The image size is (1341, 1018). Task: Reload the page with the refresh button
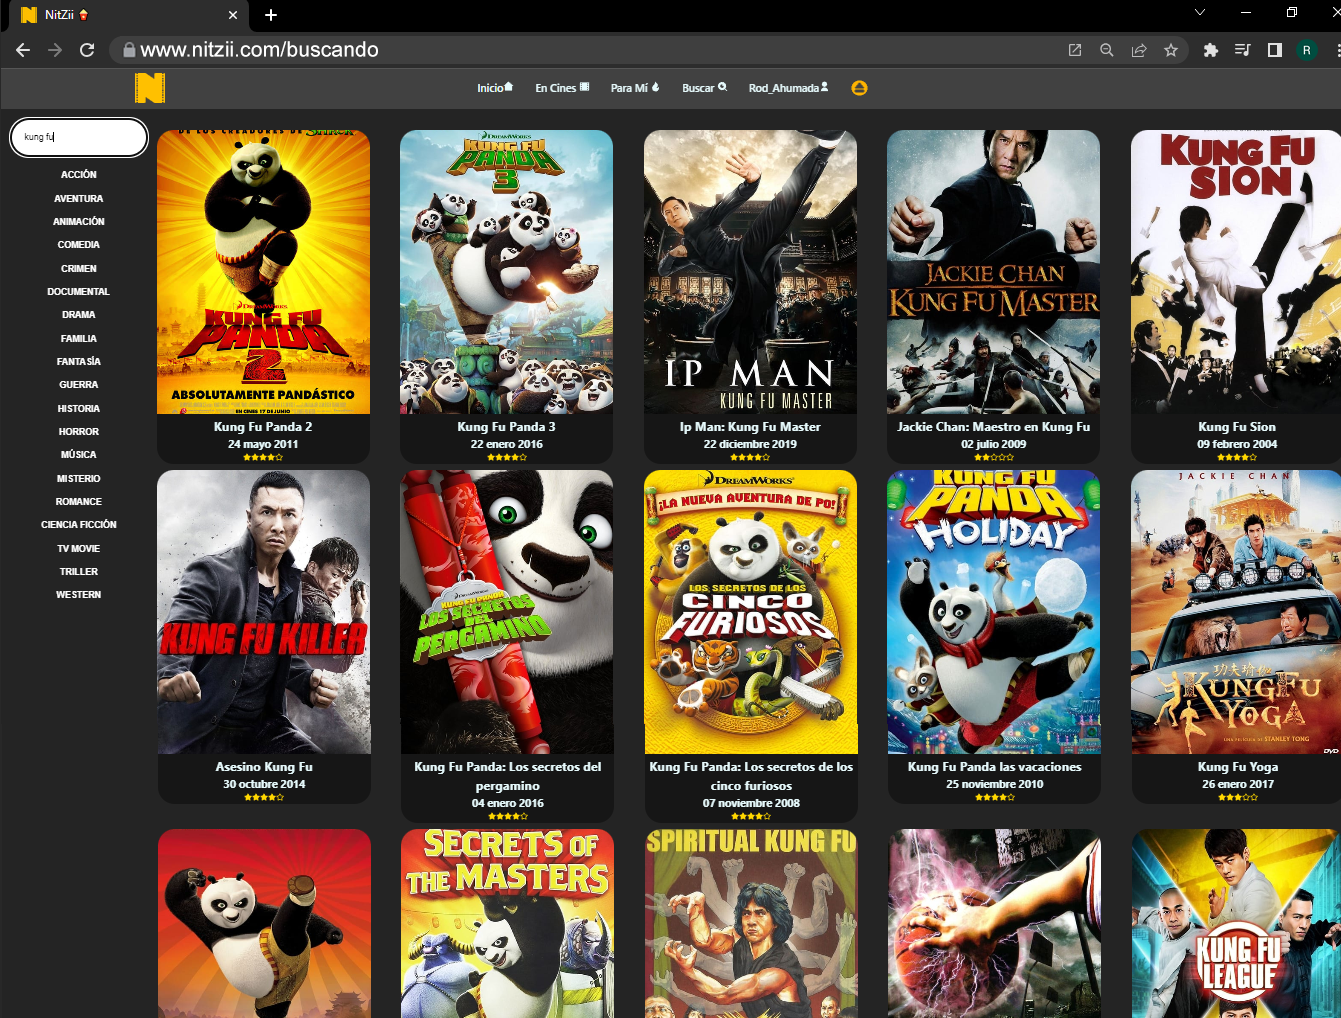pyautogui.click(x=87, y=50)
